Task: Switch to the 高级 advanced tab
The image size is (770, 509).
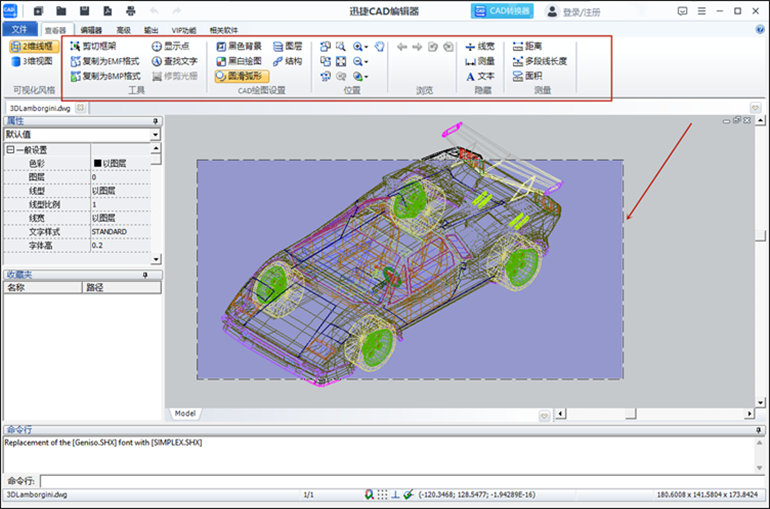Action: (x=123, y=30)
